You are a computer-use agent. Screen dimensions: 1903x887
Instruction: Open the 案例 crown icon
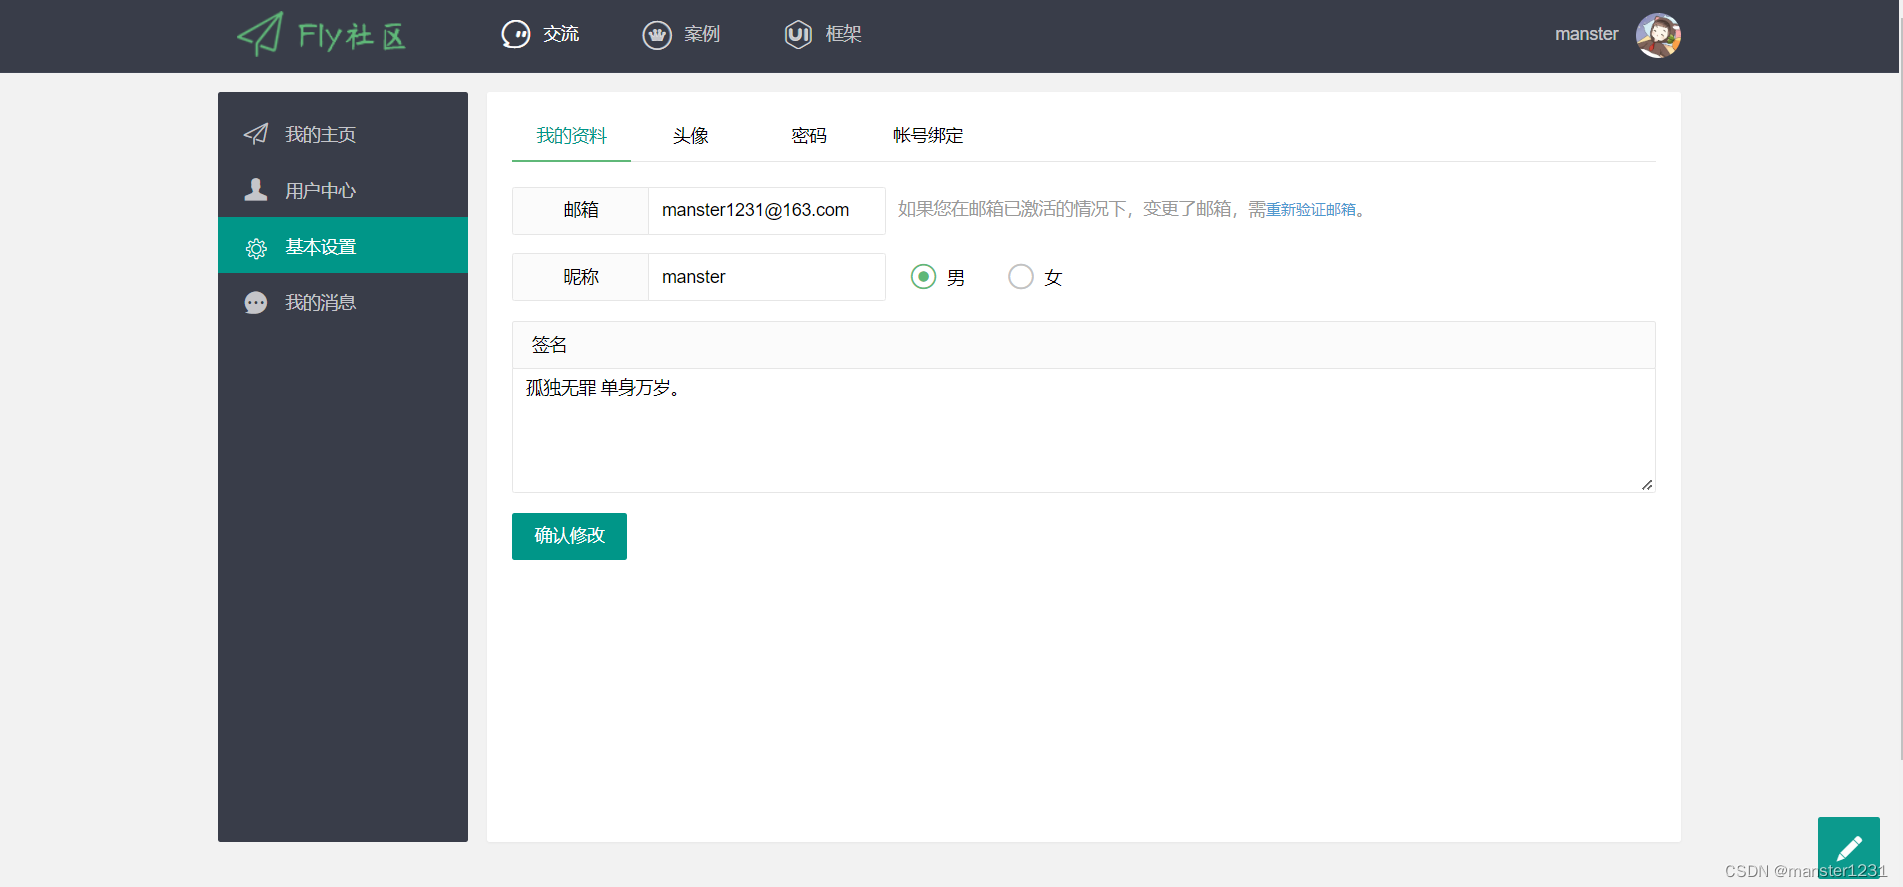(x=657, y=35)
